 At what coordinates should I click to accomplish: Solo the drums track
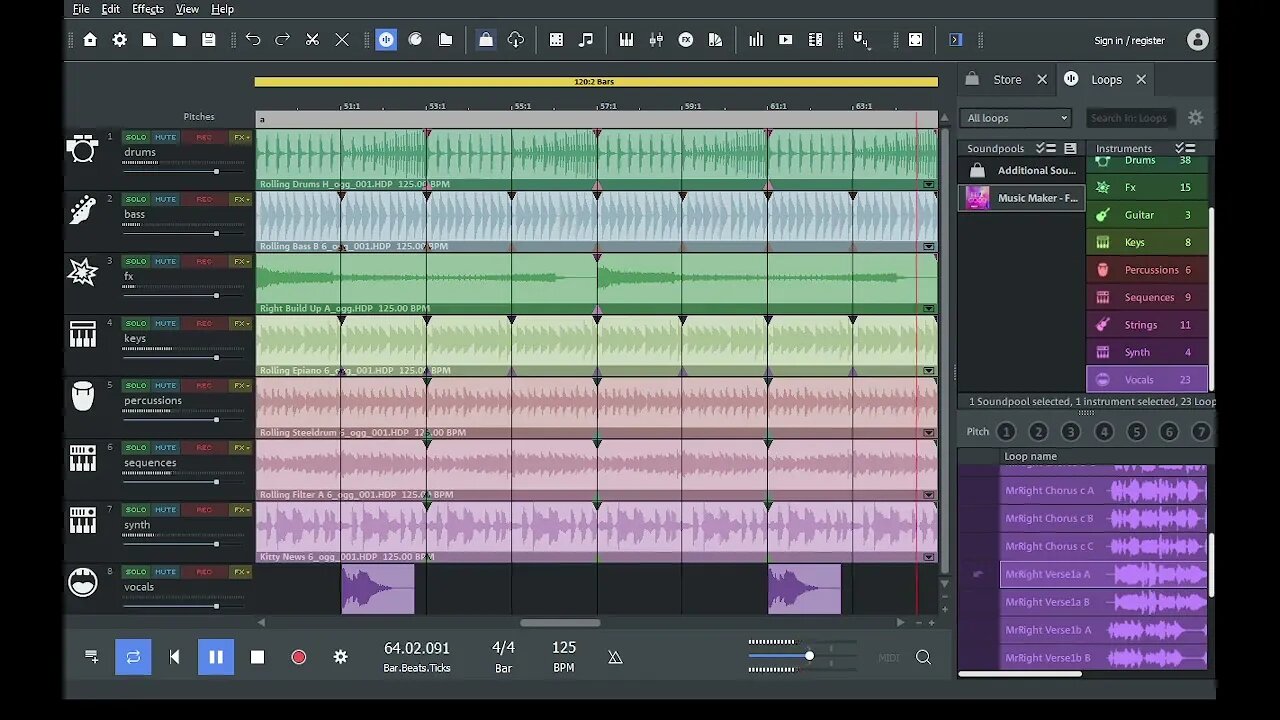click(x=136, y=137)
